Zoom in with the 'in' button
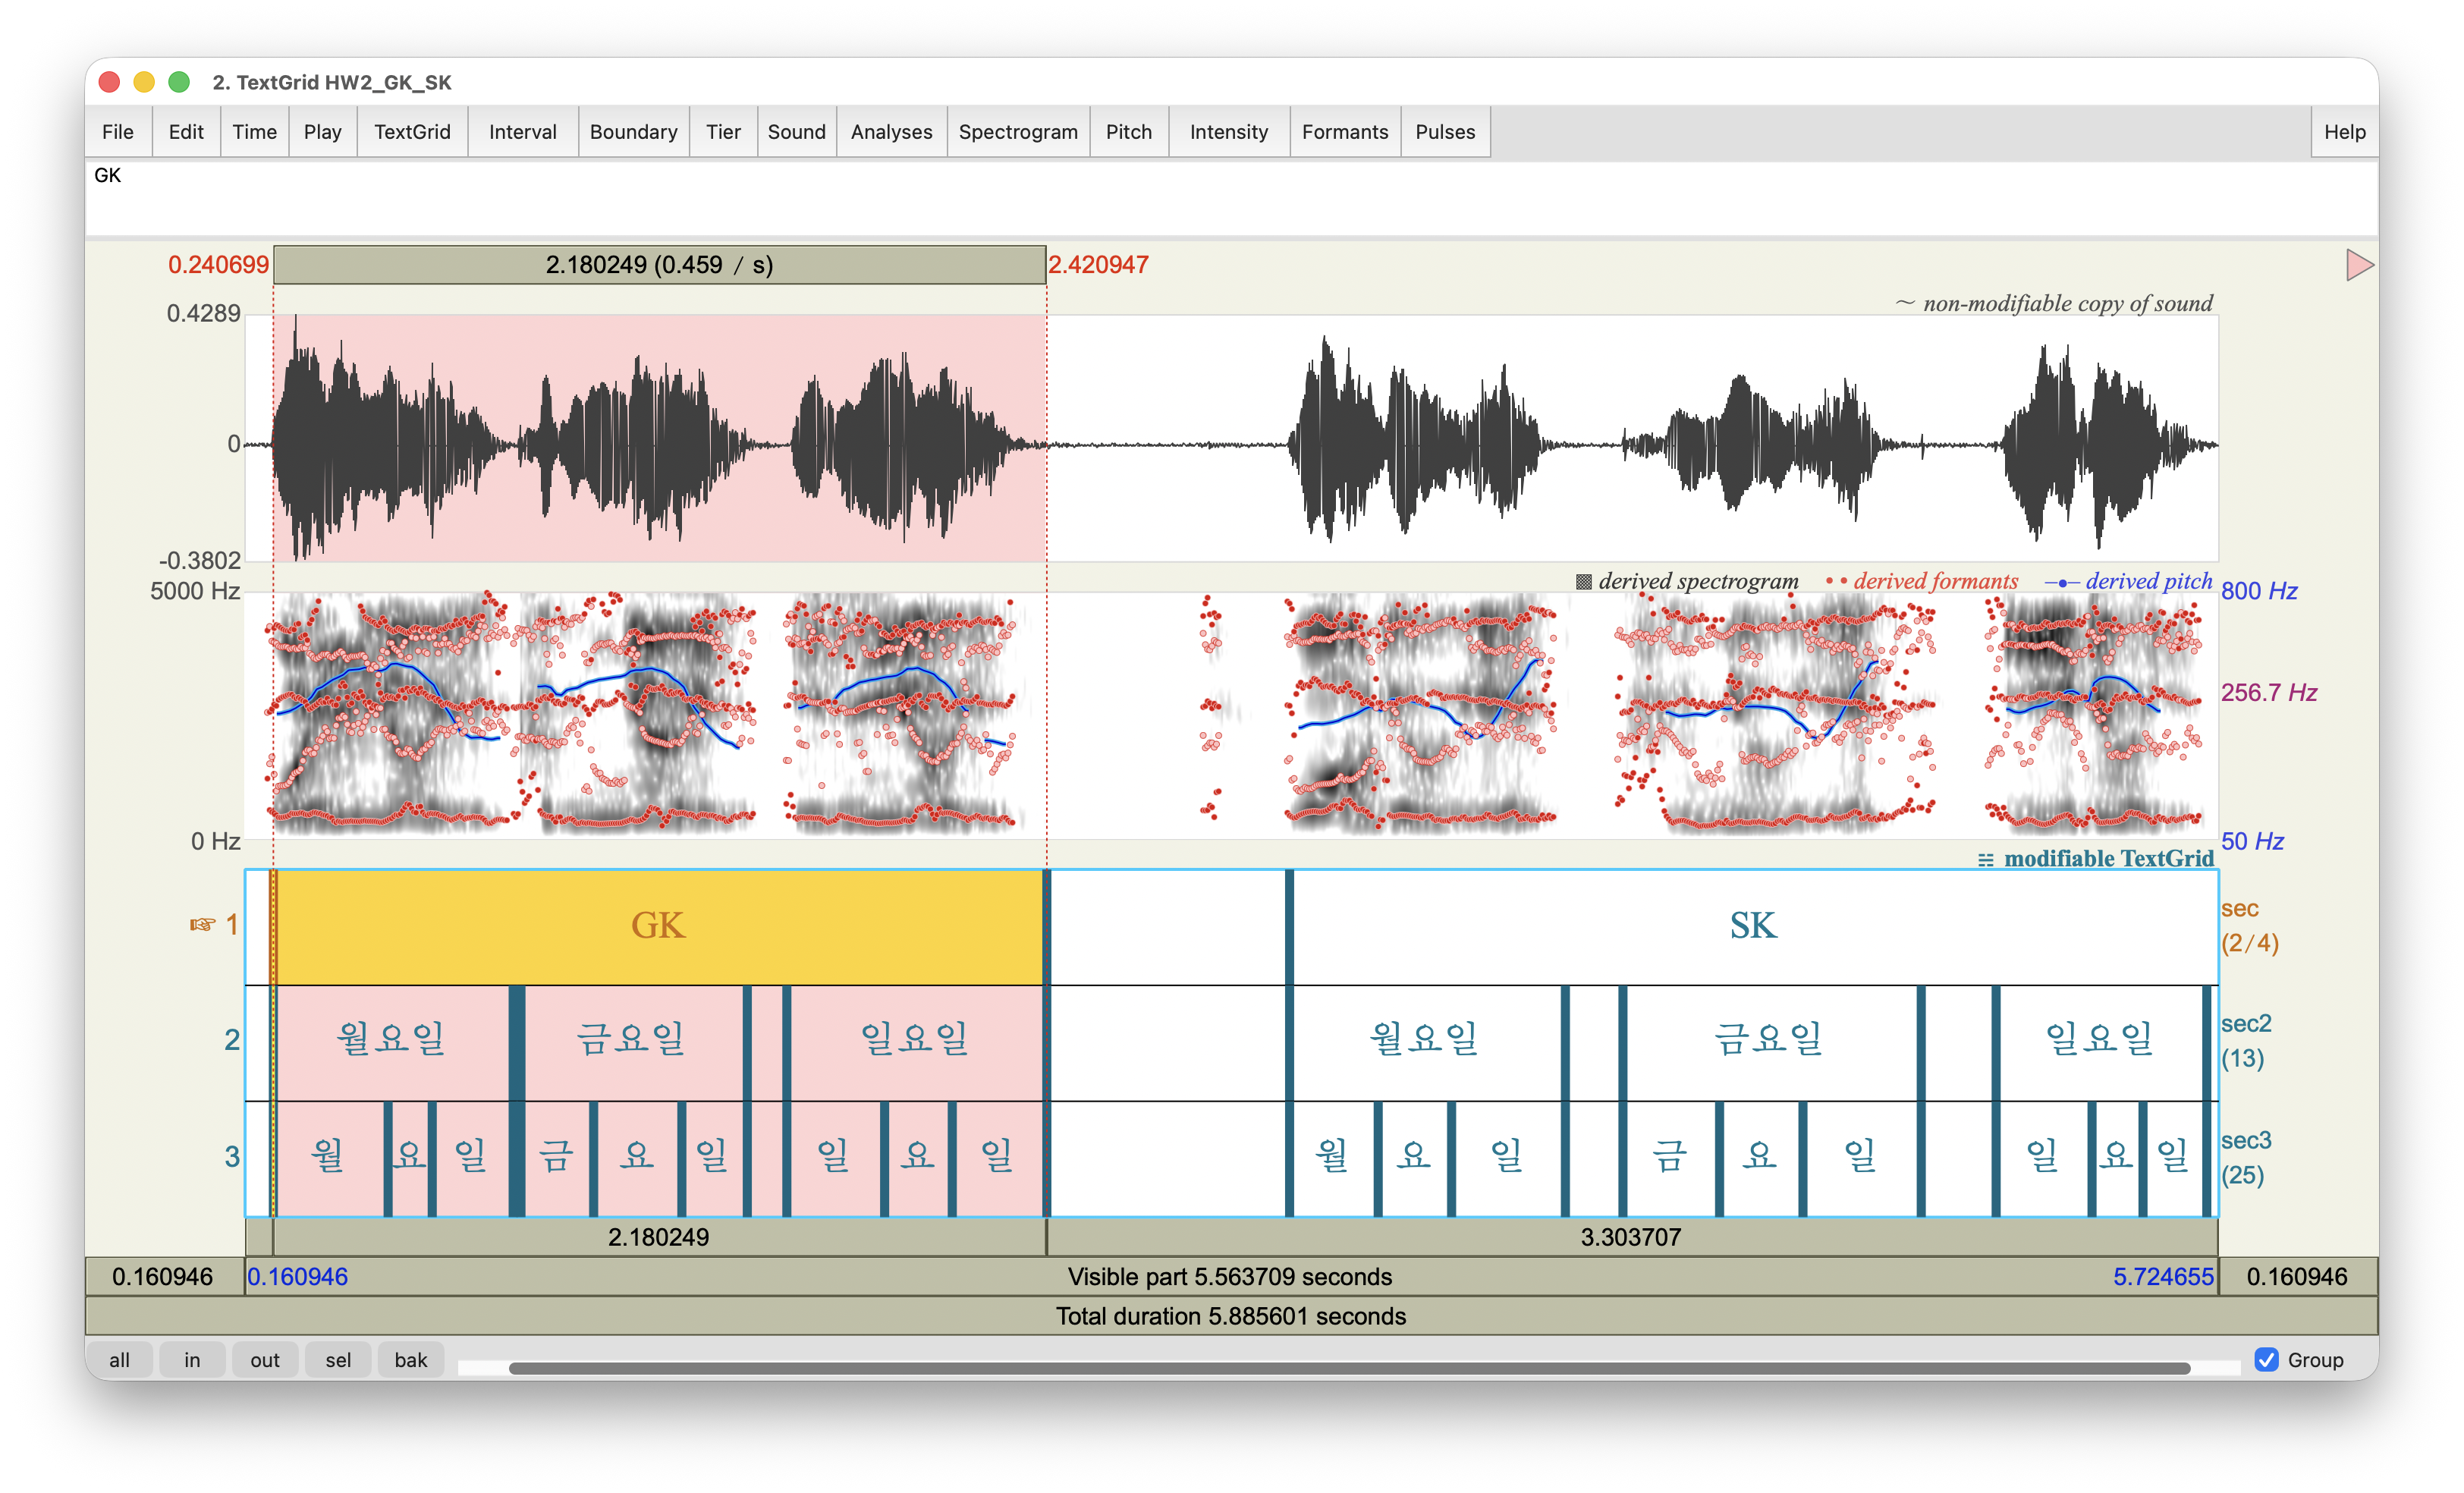 pos(192,1360)
